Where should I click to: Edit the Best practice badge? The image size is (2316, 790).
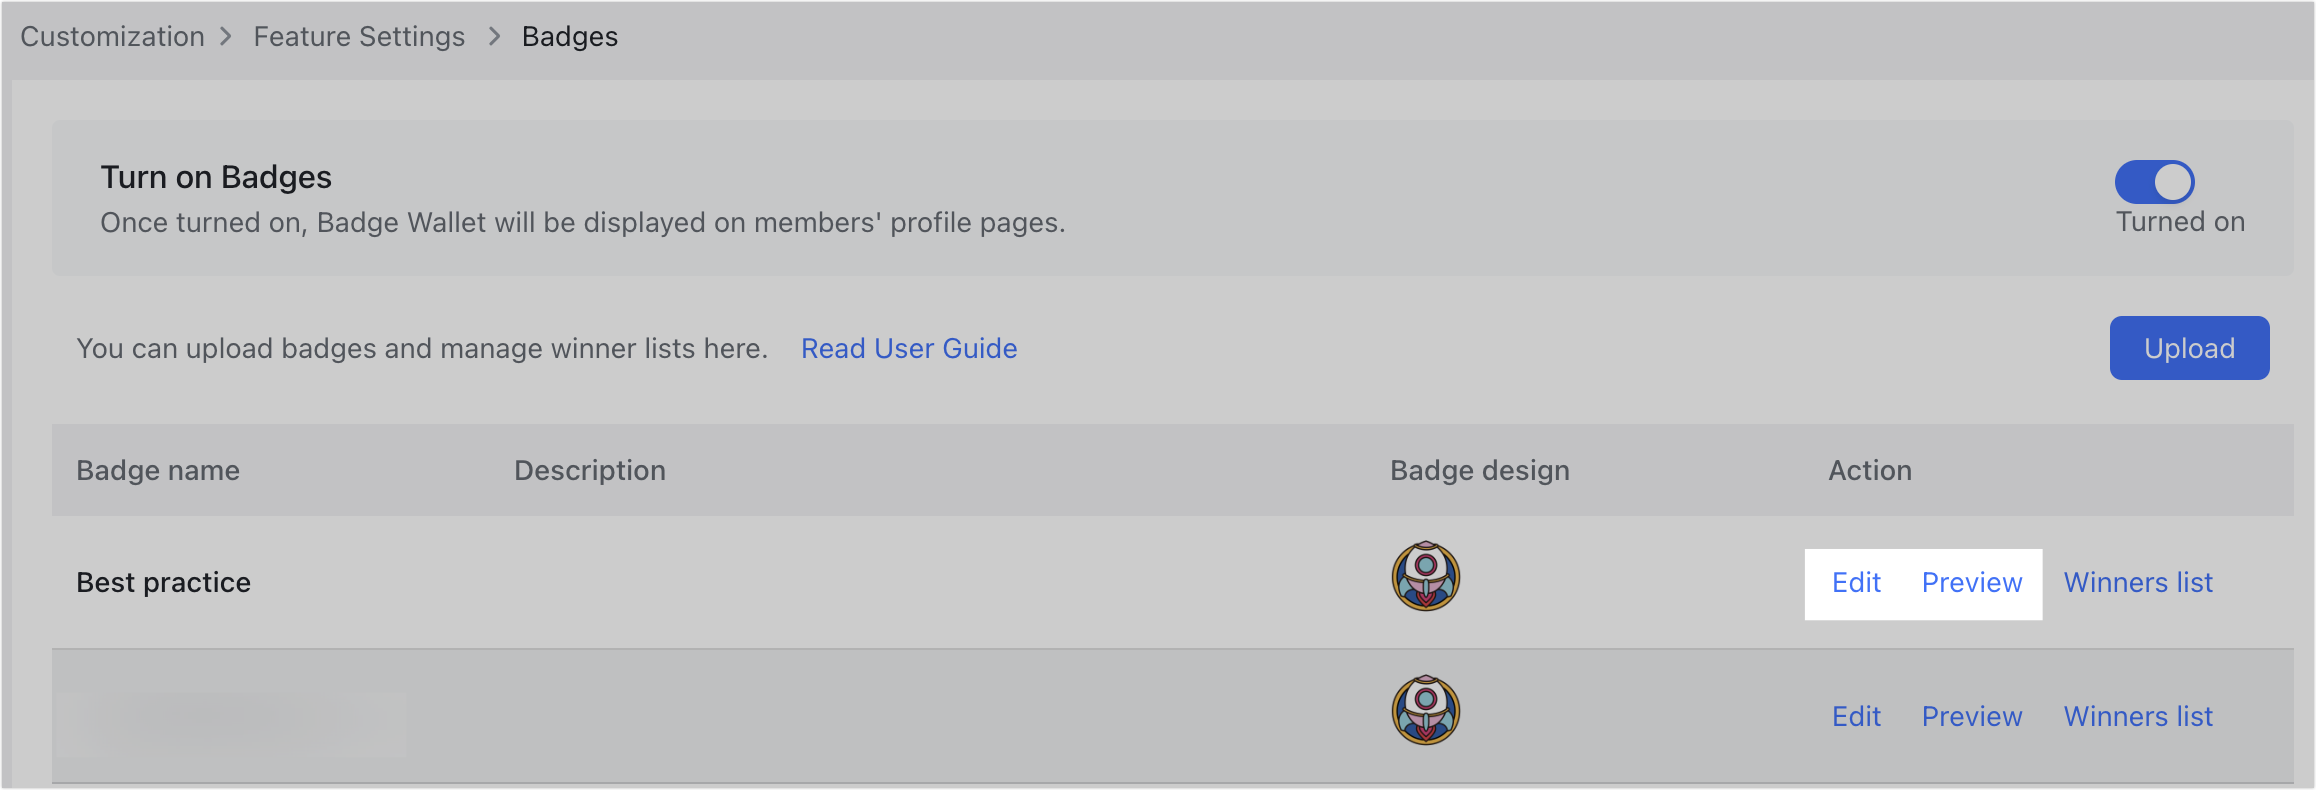coord(1855,583)
